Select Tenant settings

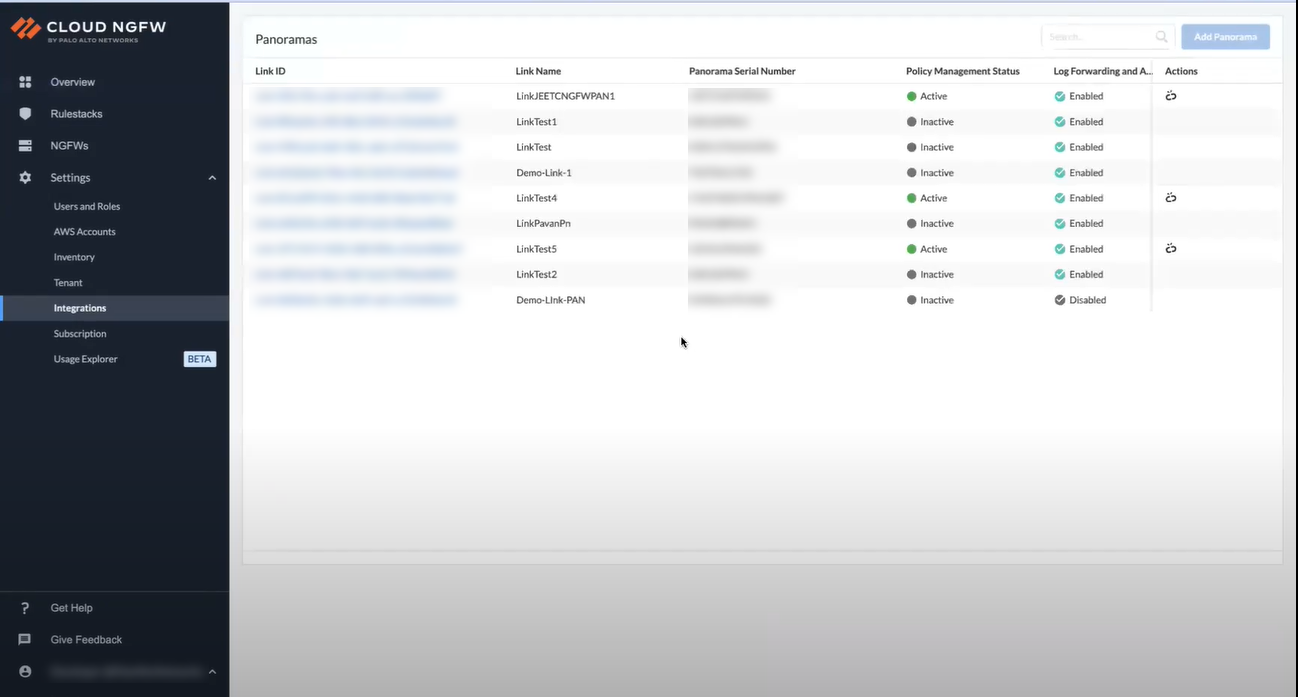pyautogui.click(x=68, y=283)
